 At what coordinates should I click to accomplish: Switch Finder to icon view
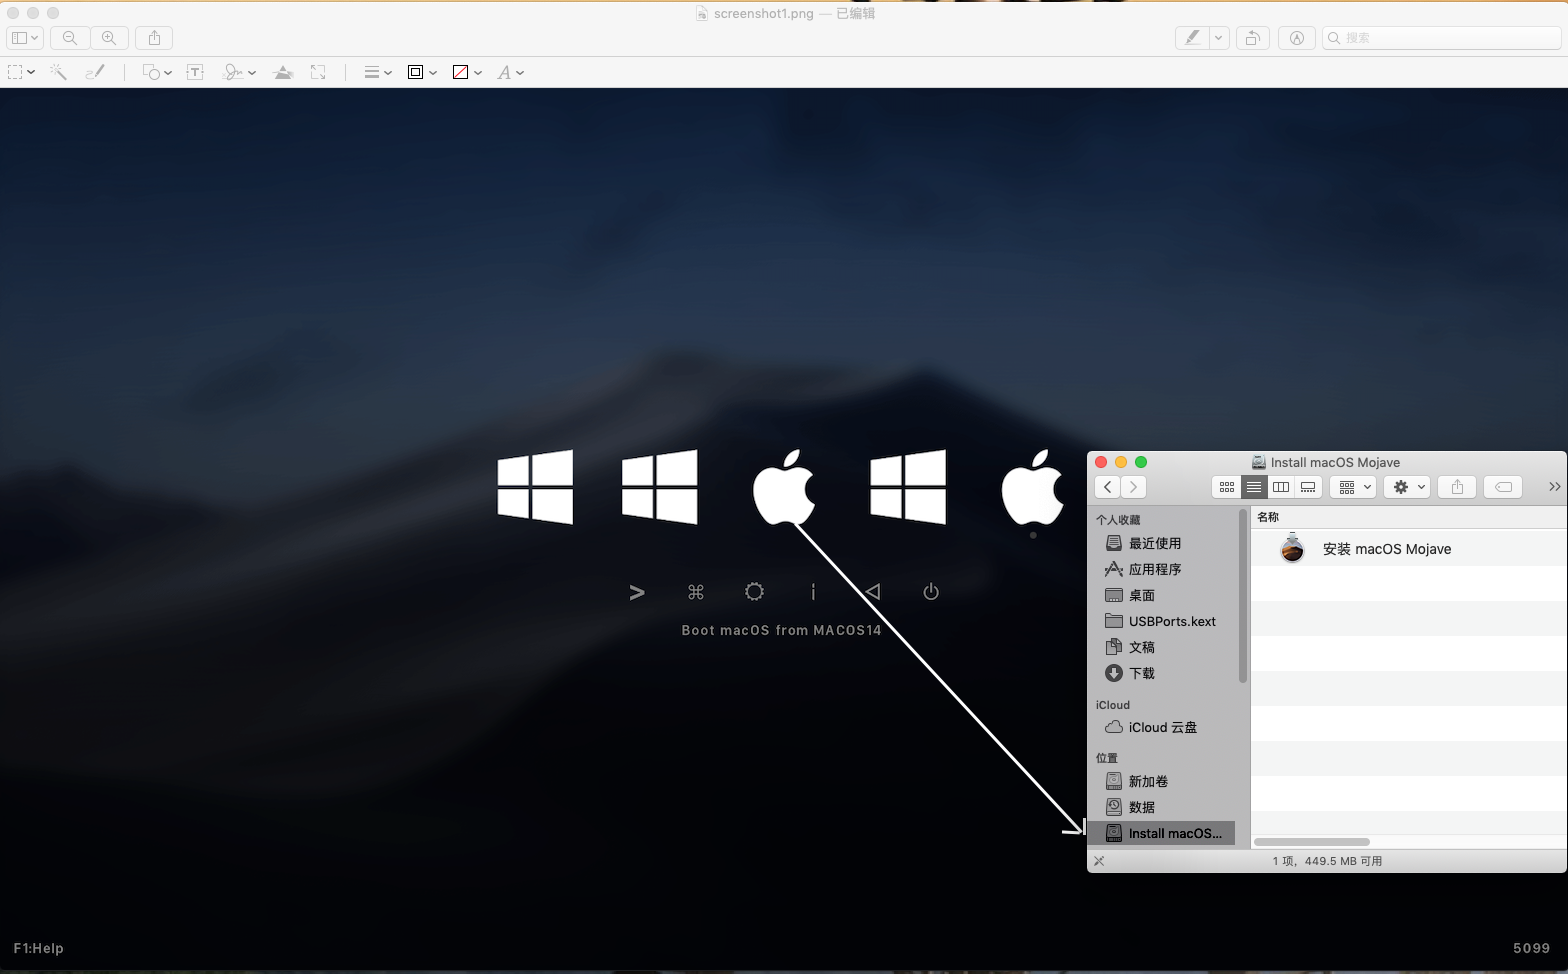(1226, 487)
